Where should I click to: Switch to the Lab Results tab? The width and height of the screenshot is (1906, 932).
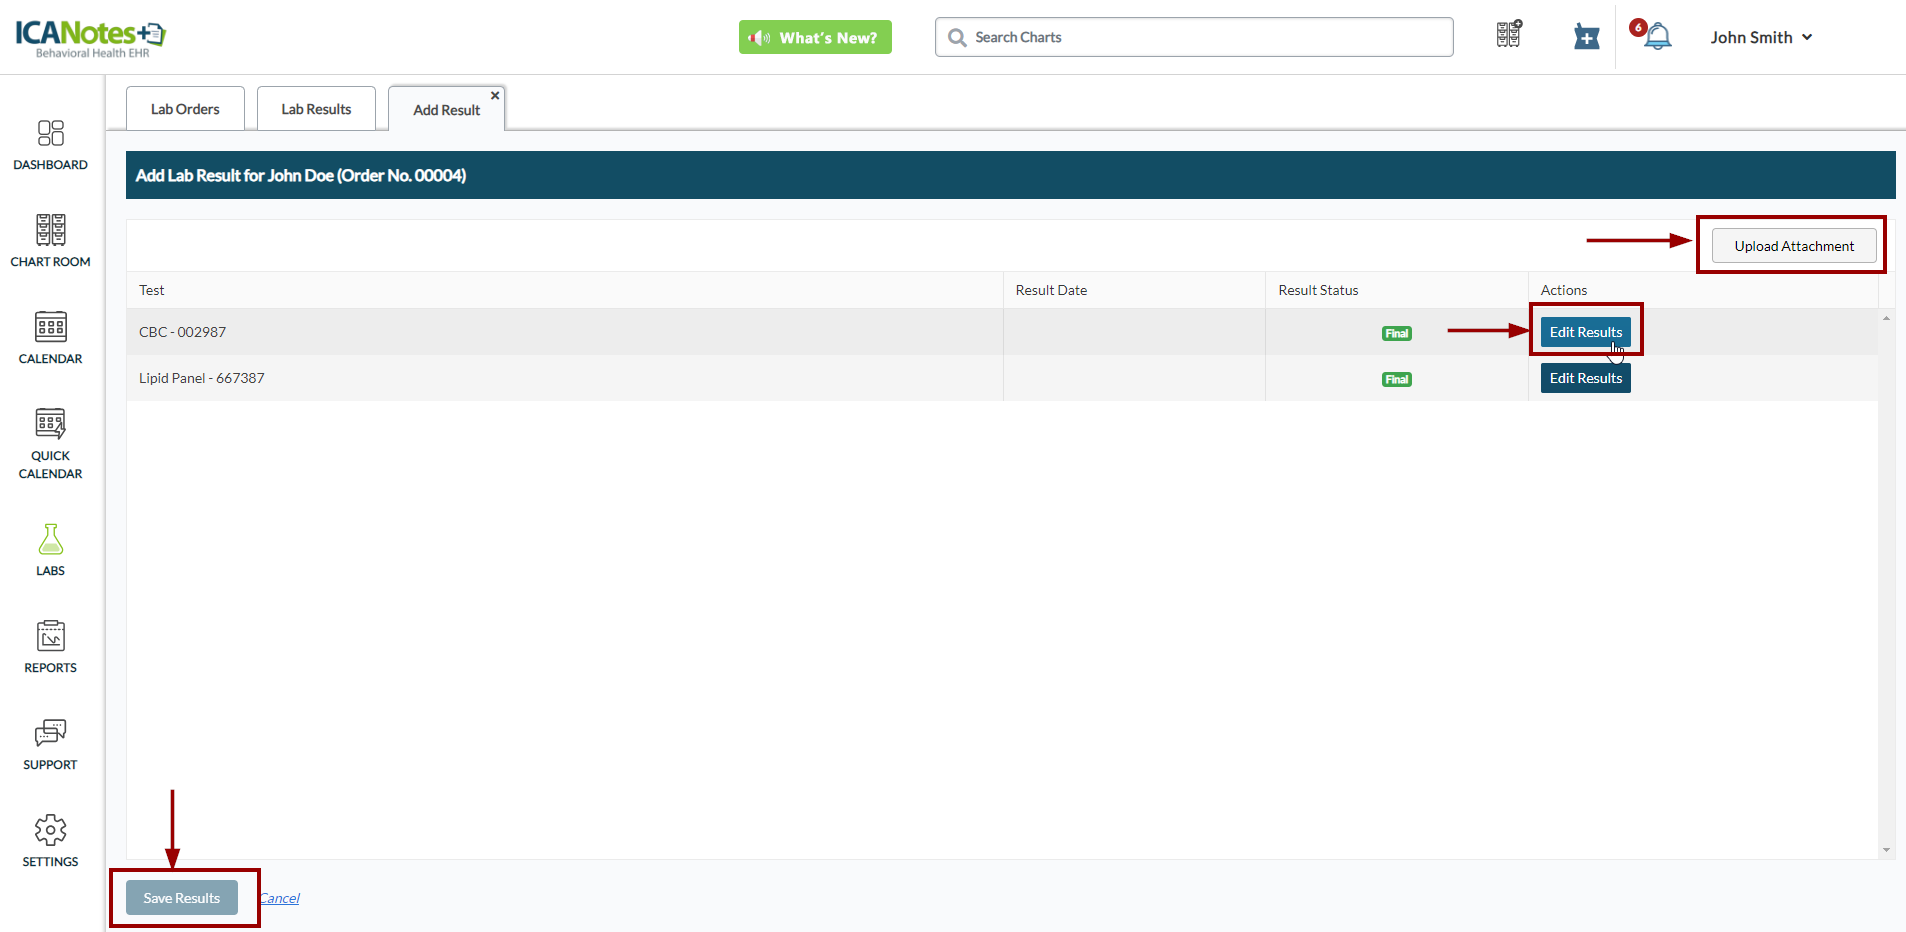[316, 109]
